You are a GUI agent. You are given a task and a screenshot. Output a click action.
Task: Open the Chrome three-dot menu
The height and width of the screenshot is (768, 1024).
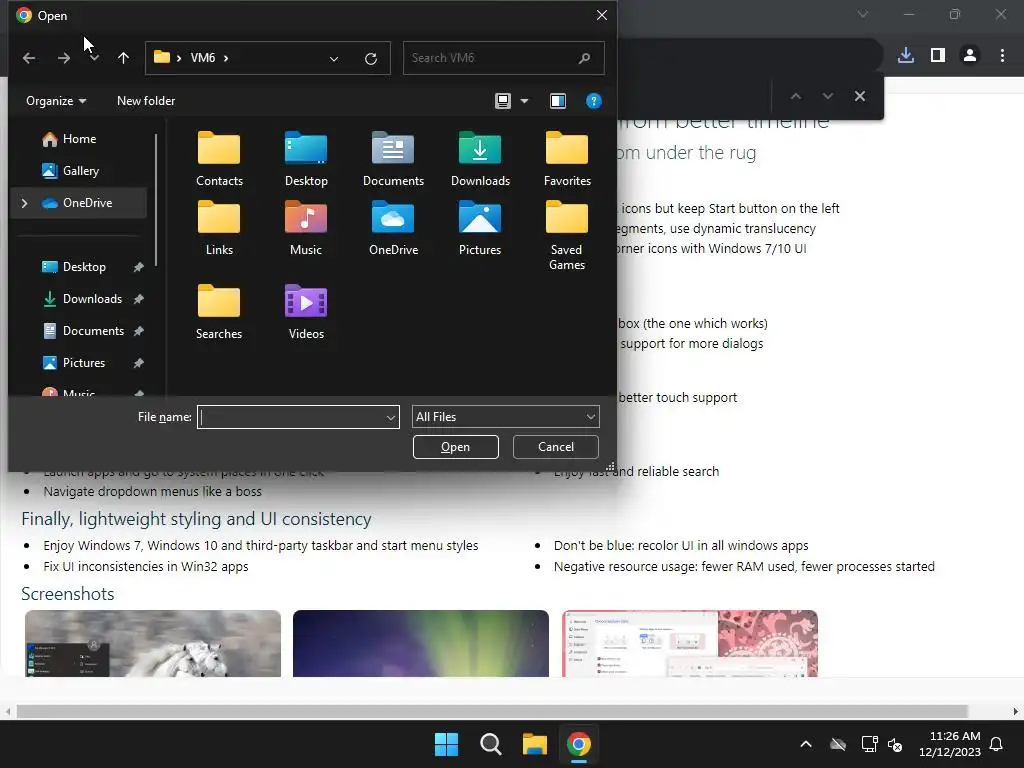1002,56
